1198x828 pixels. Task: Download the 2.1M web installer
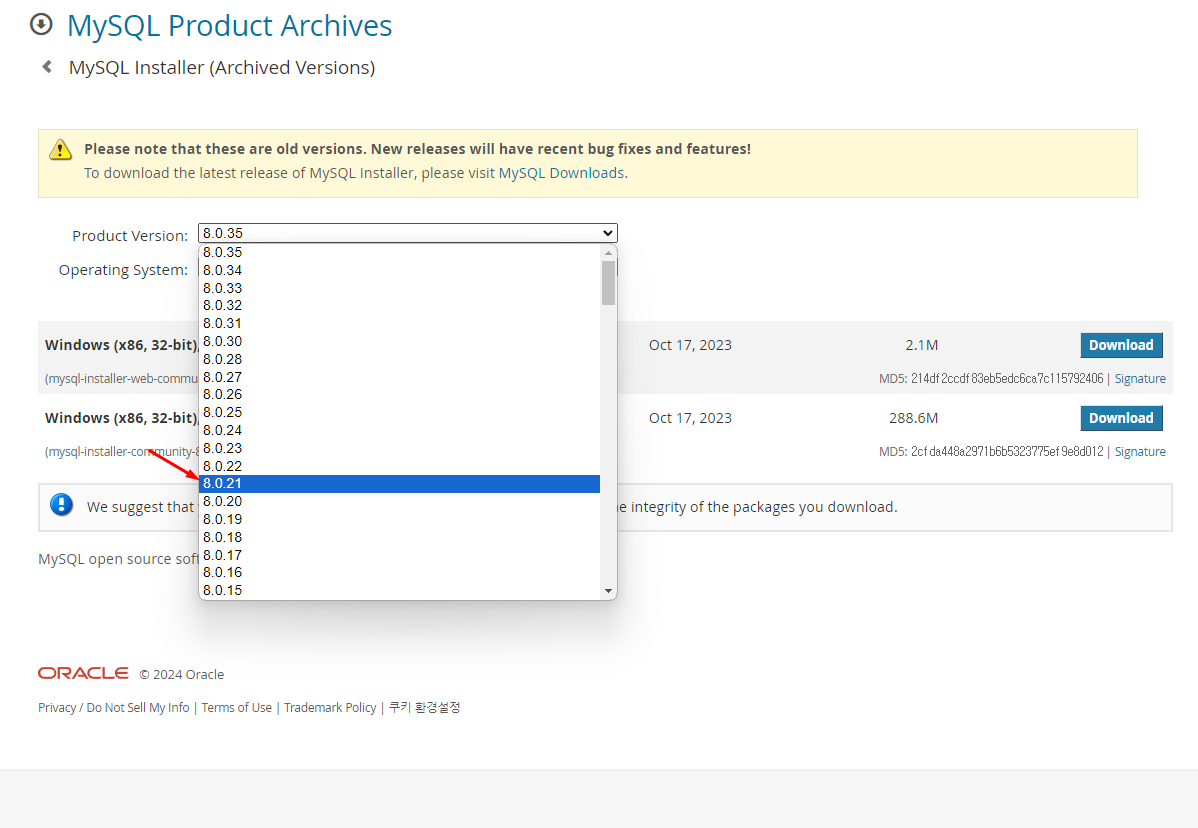(x=1121, y=345)
